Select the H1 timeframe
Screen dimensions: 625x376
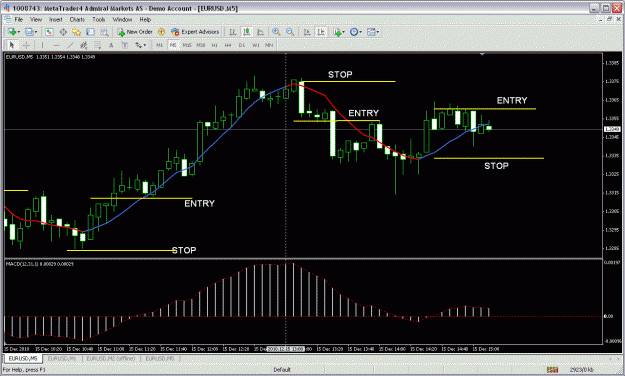coord(214,45)
